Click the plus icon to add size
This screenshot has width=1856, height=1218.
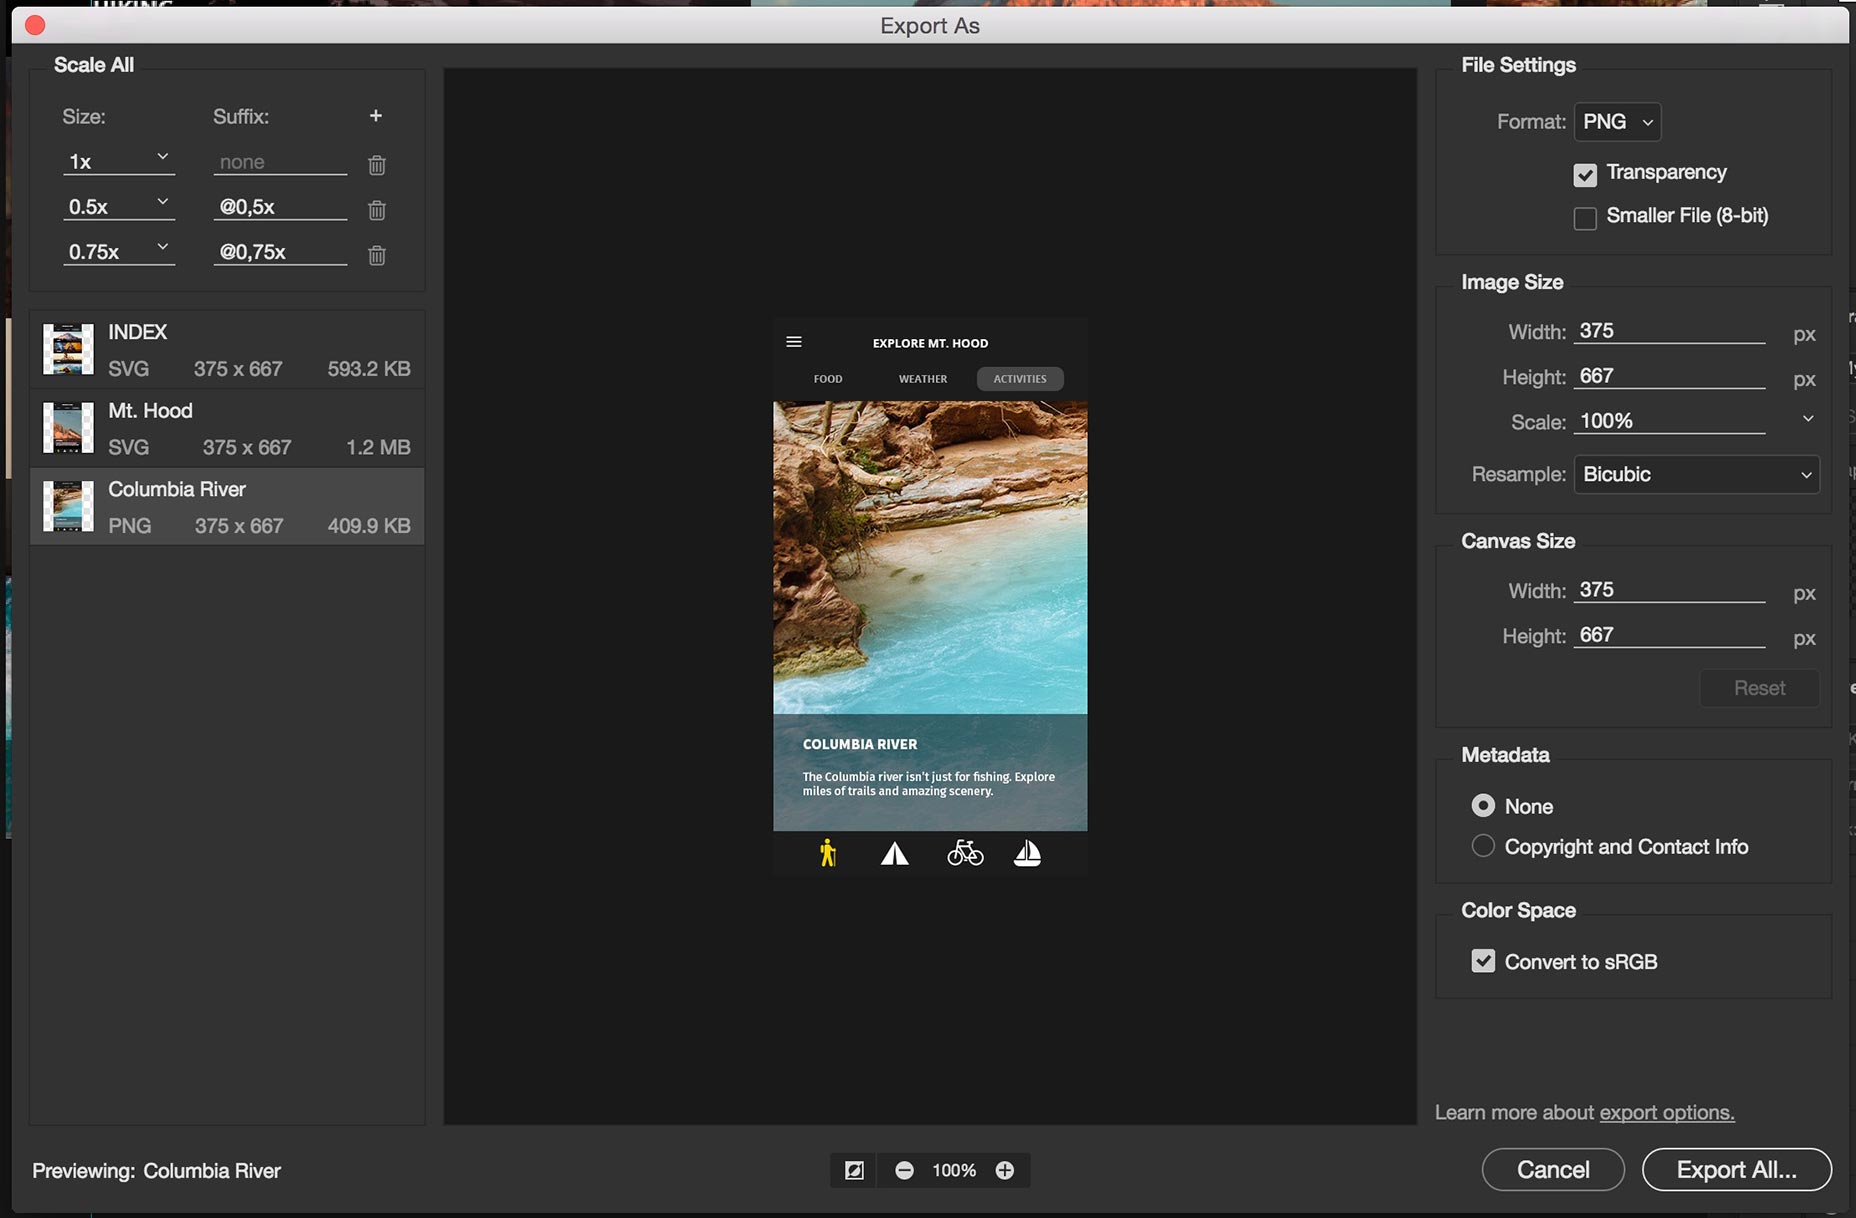pyautogui.click(x=376, y=116)
